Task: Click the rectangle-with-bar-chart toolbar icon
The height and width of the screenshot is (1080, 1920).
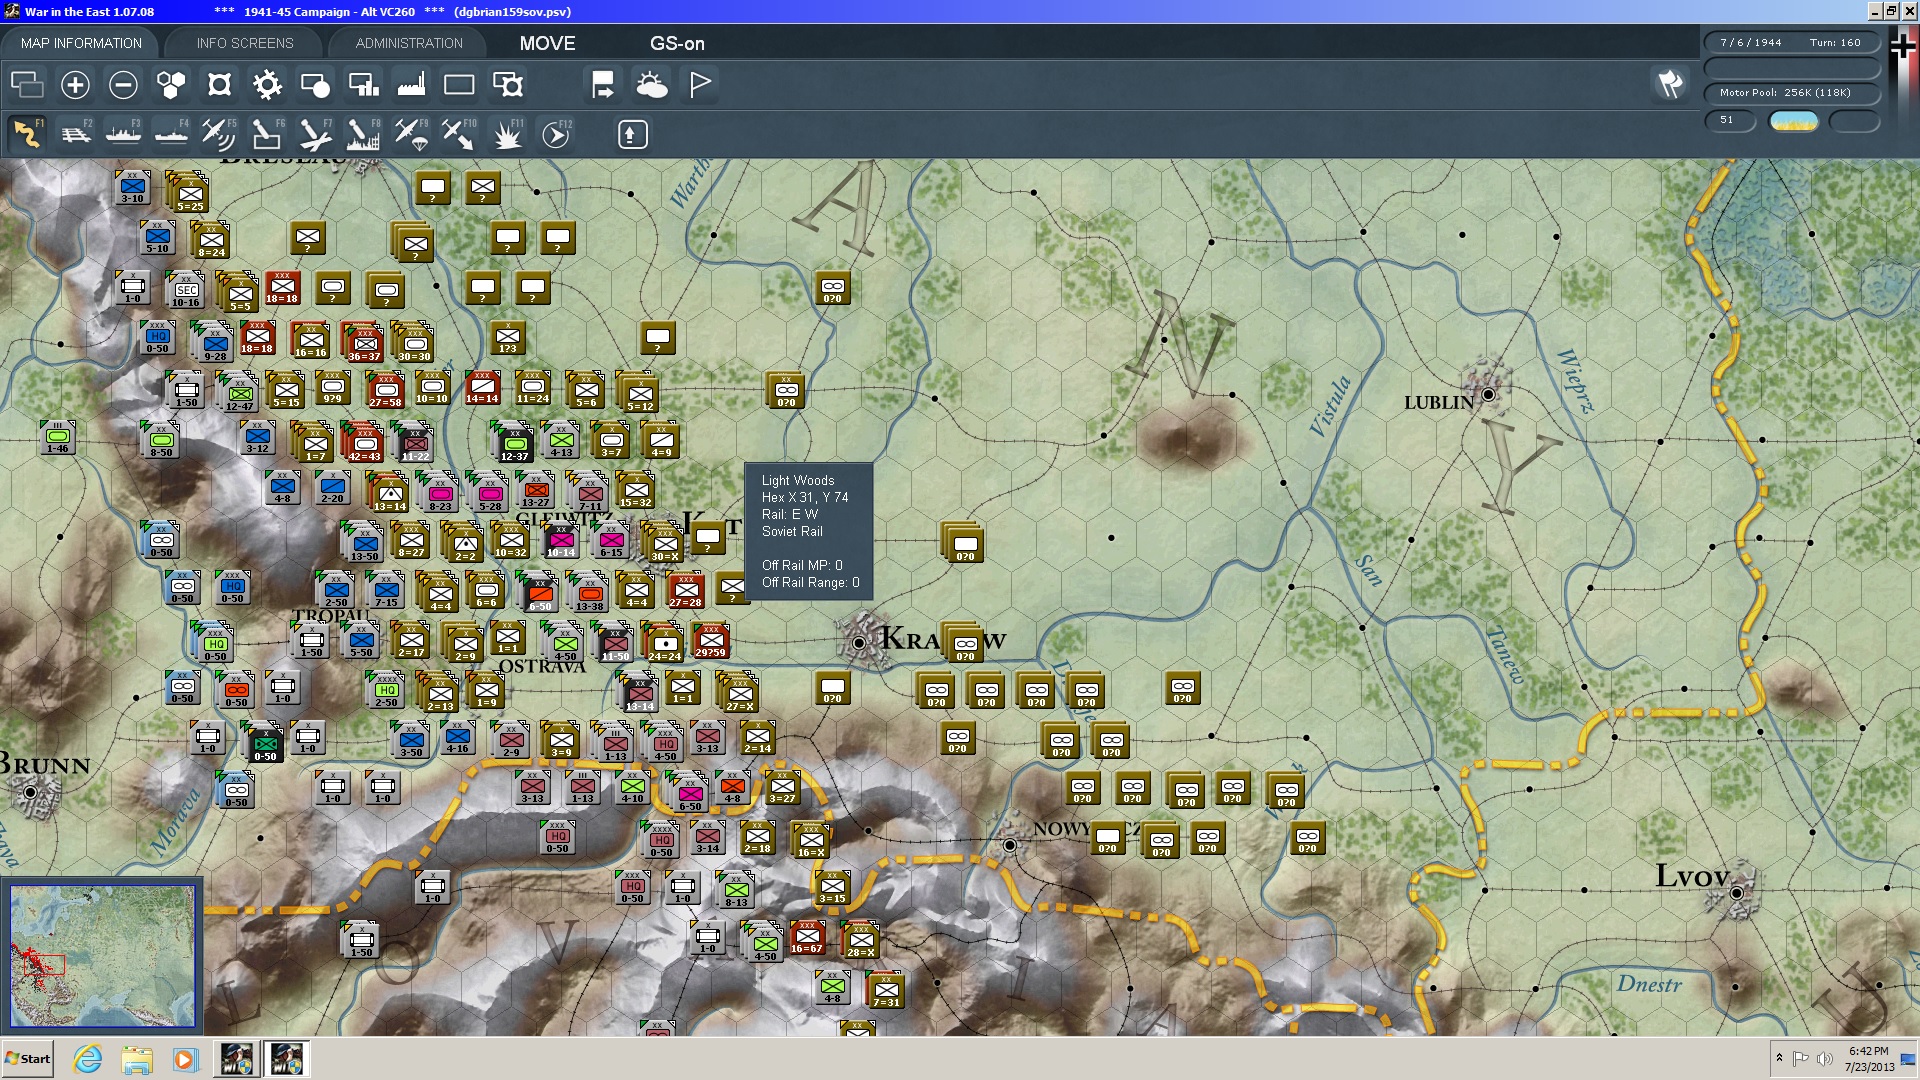Action: pos(363,85)
